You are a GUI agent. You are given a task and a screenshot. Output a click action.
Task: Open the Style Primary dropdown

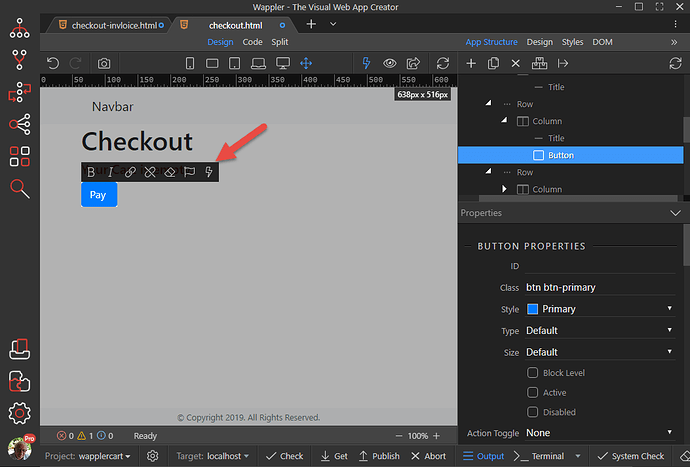point(600,309)
